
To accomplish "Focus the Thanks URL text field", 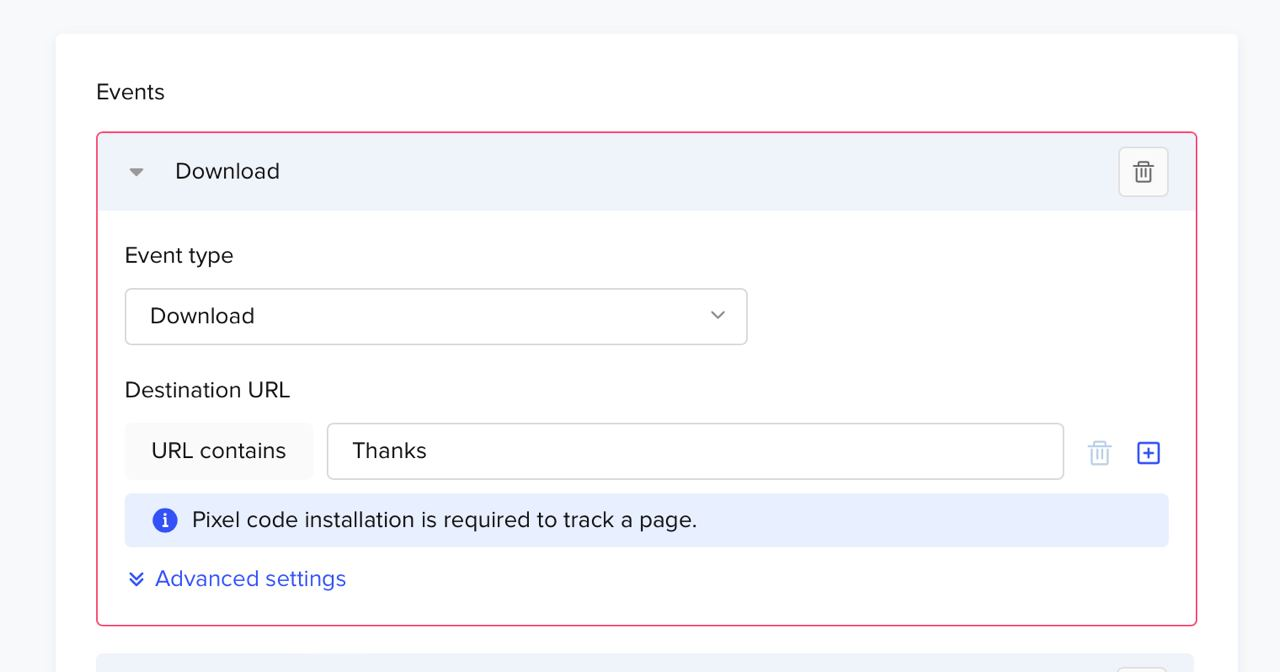I will pyautogui.click(x=695, y=451).
